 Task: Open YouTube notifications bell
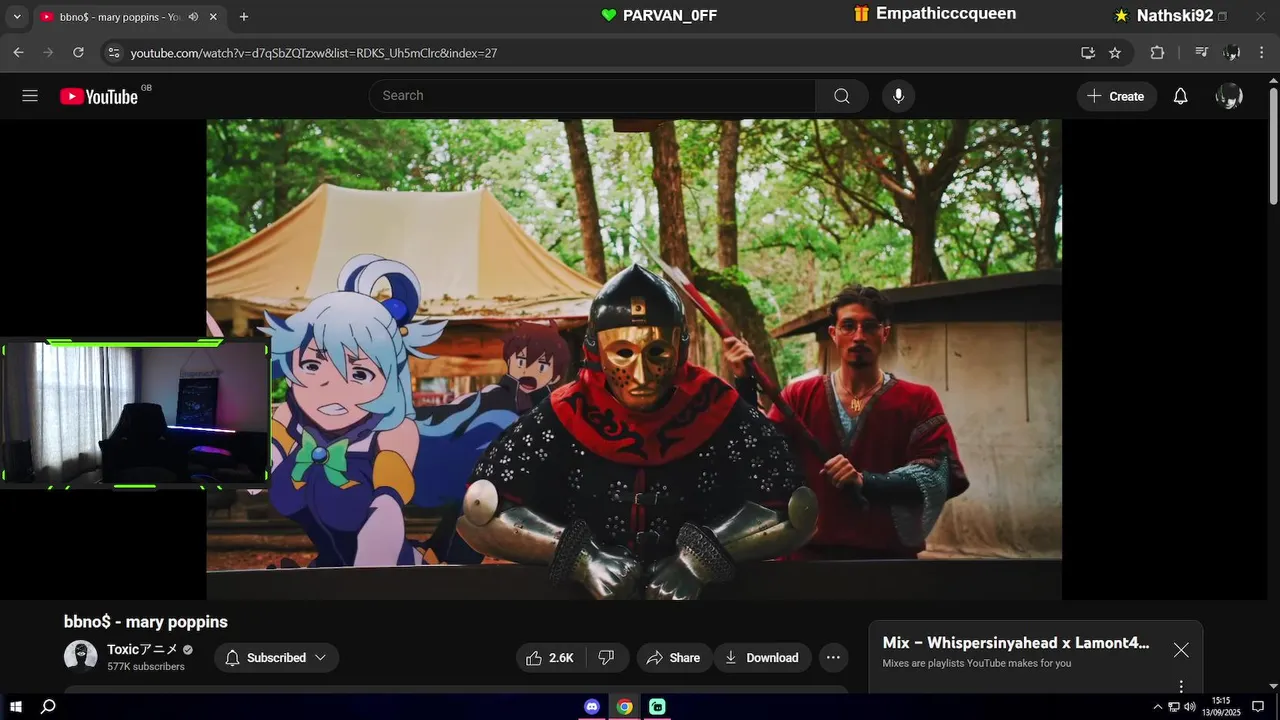tap(1180, 96)
